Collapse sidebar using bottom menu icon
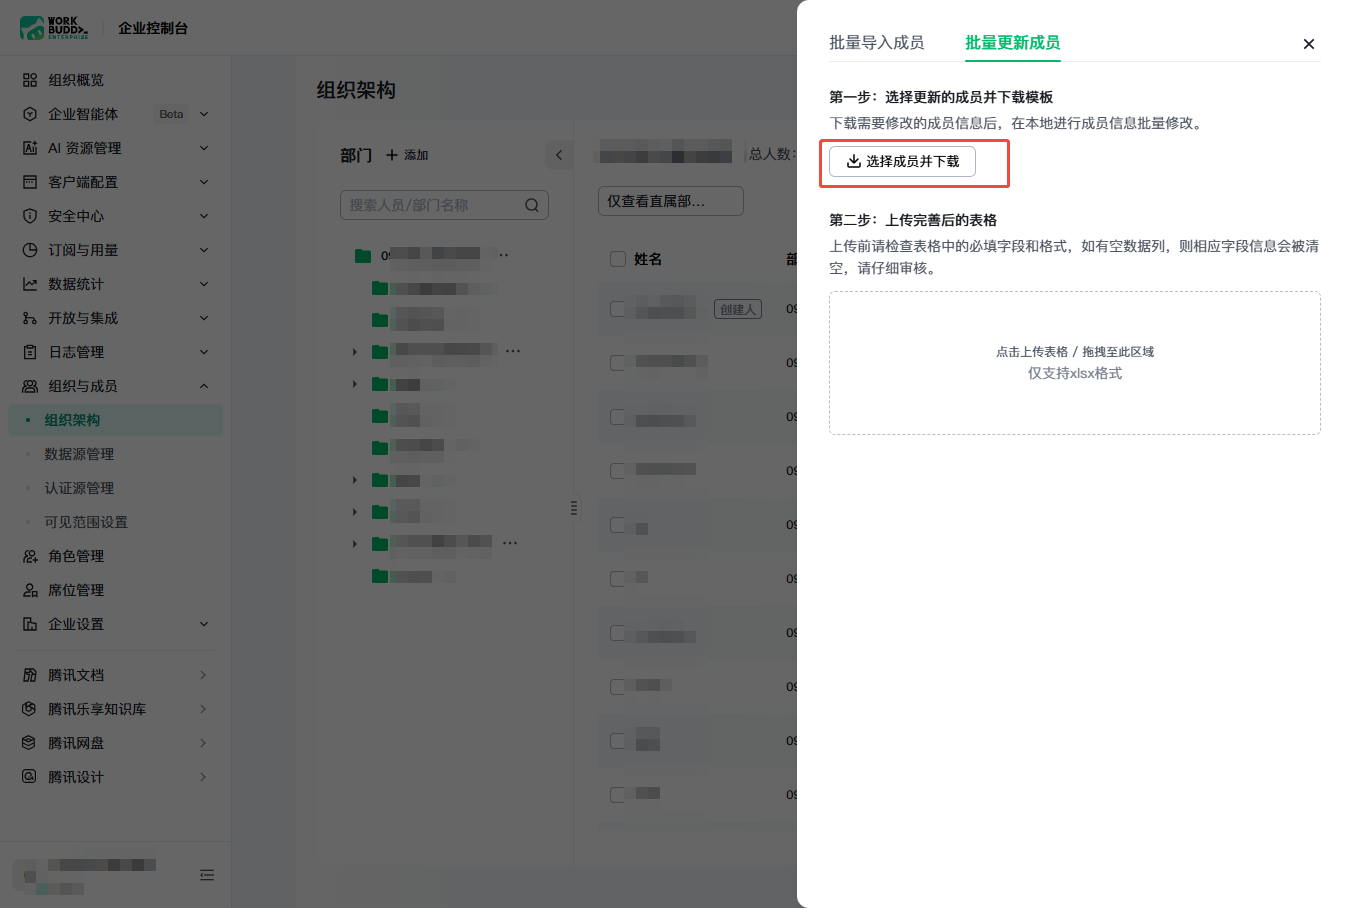 pyautogui.click(x=207, y=875)
